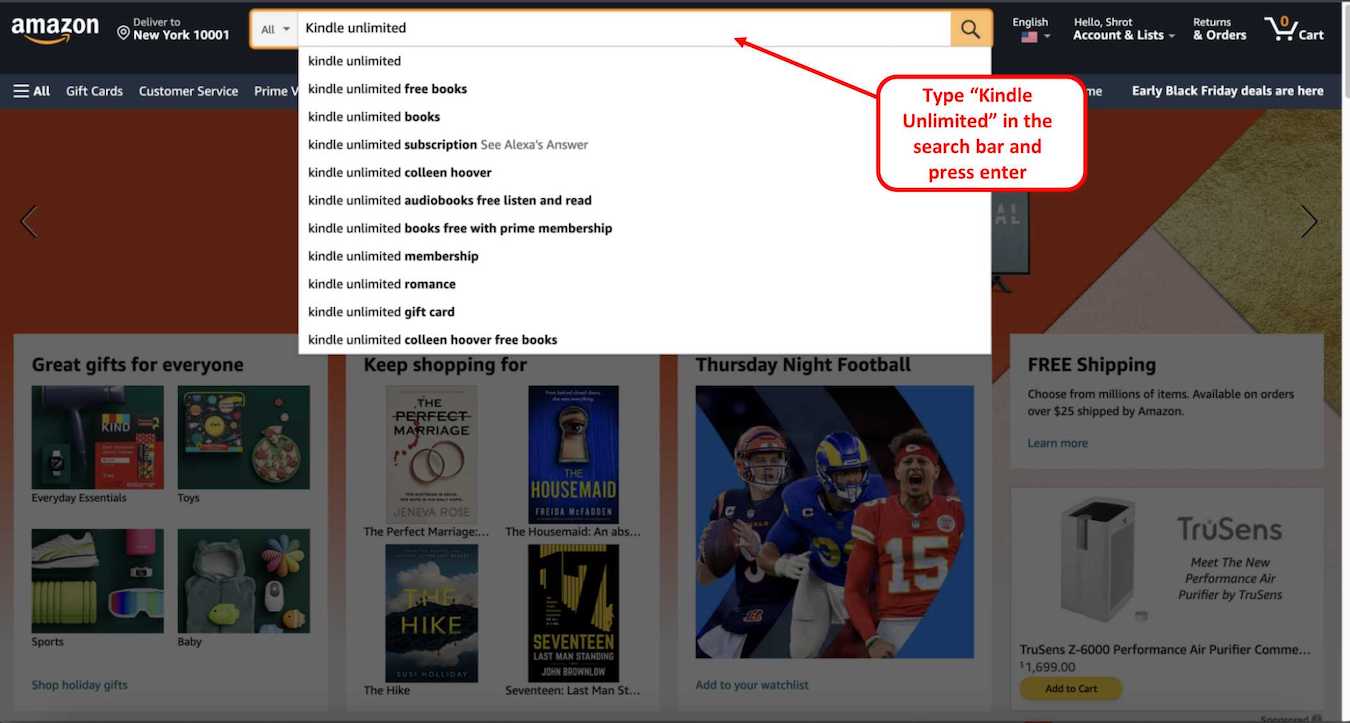1350x723 pixels.
Task: Click Deliver to New York 10001
Action: pos(174,29)
